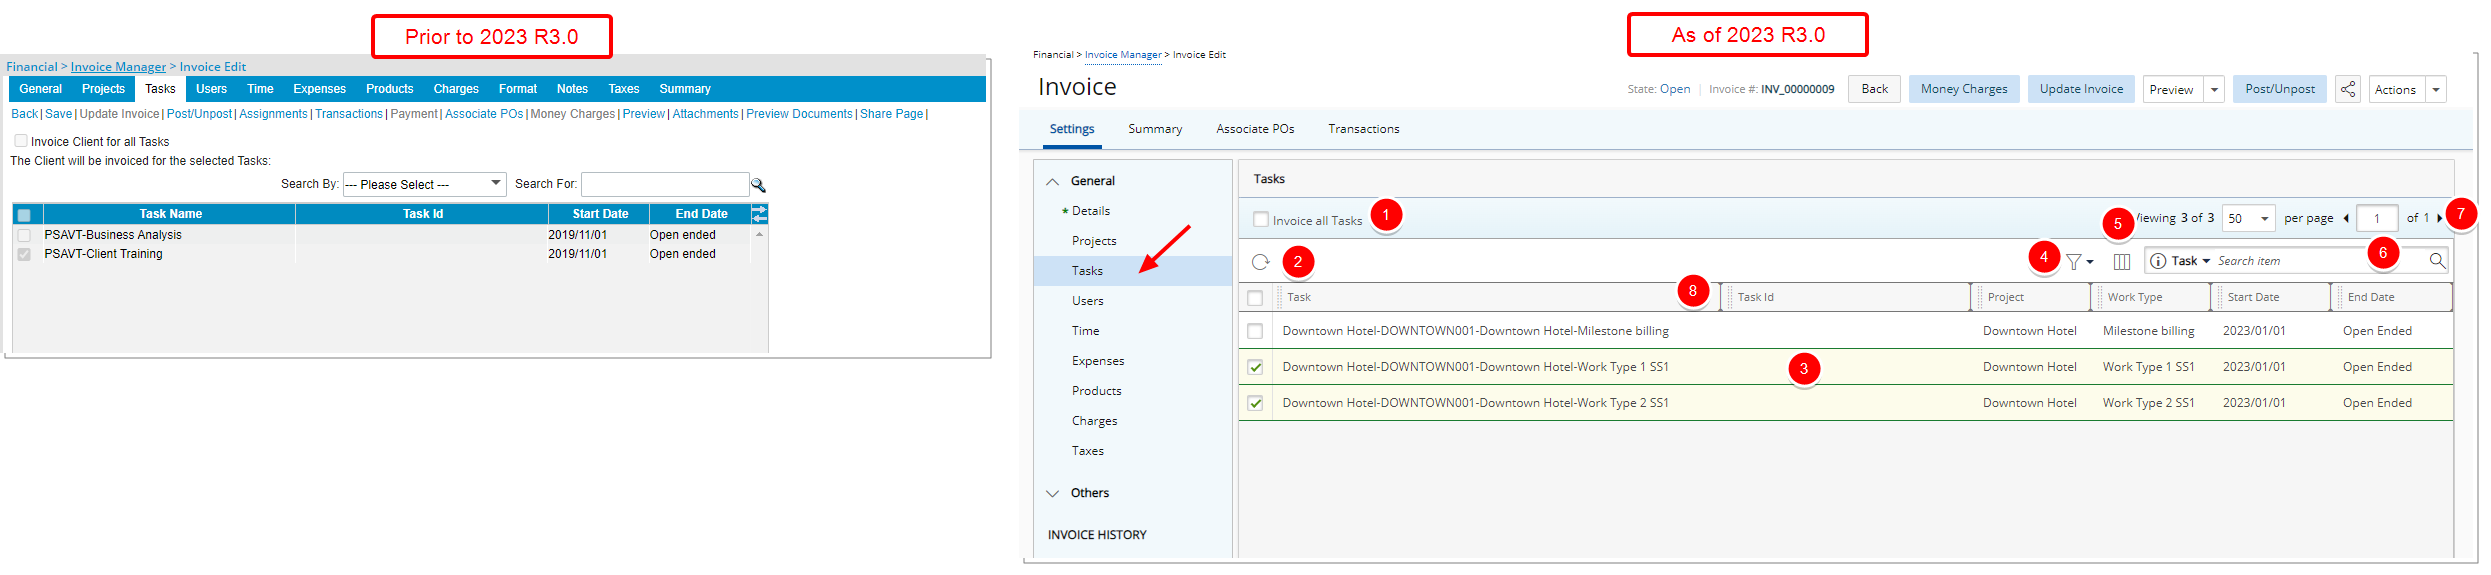Go to previous page arrow
Image resolution: width=2491 pixels, height=575 pixels.
point(2346,218)
